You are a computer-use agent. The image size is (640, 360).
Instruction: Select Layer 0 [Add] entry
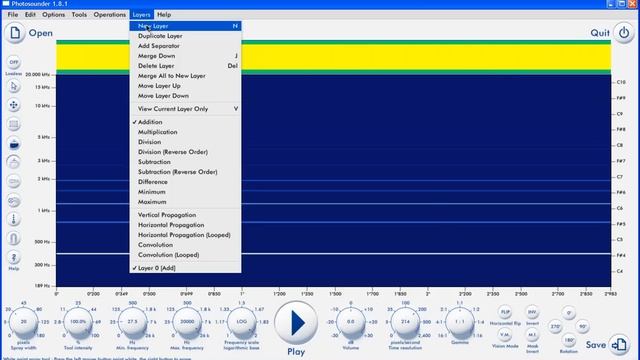point(185,268)
